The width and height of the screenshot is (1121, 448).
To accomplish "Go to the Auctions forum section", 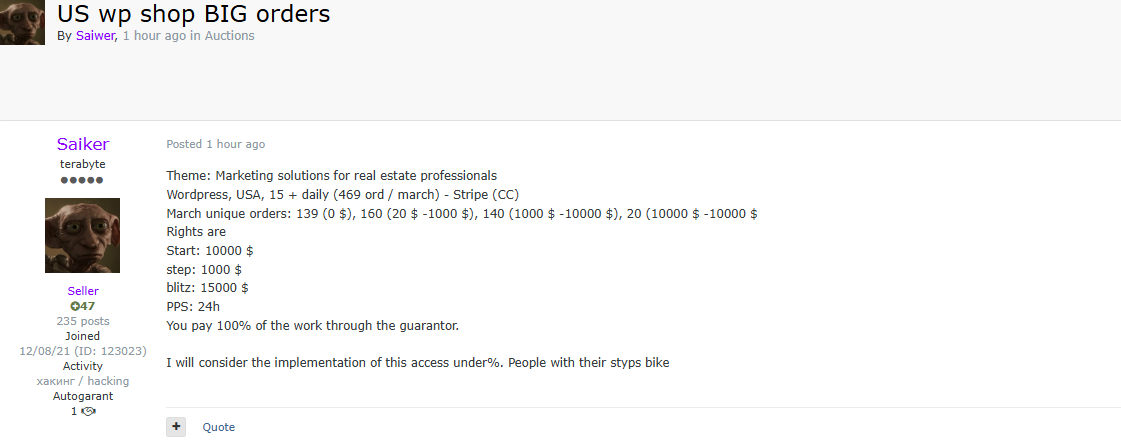I will click(x=229, y=36).
